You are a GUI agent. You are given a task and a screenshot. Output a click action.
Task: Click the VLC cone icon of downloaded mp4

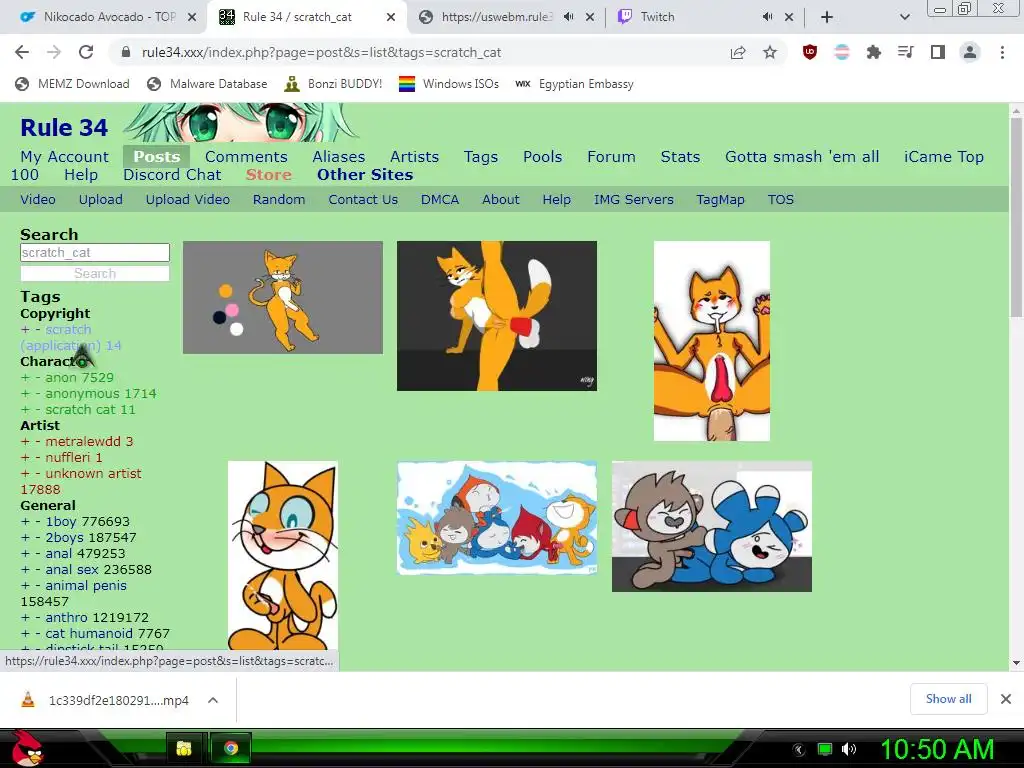27,699
